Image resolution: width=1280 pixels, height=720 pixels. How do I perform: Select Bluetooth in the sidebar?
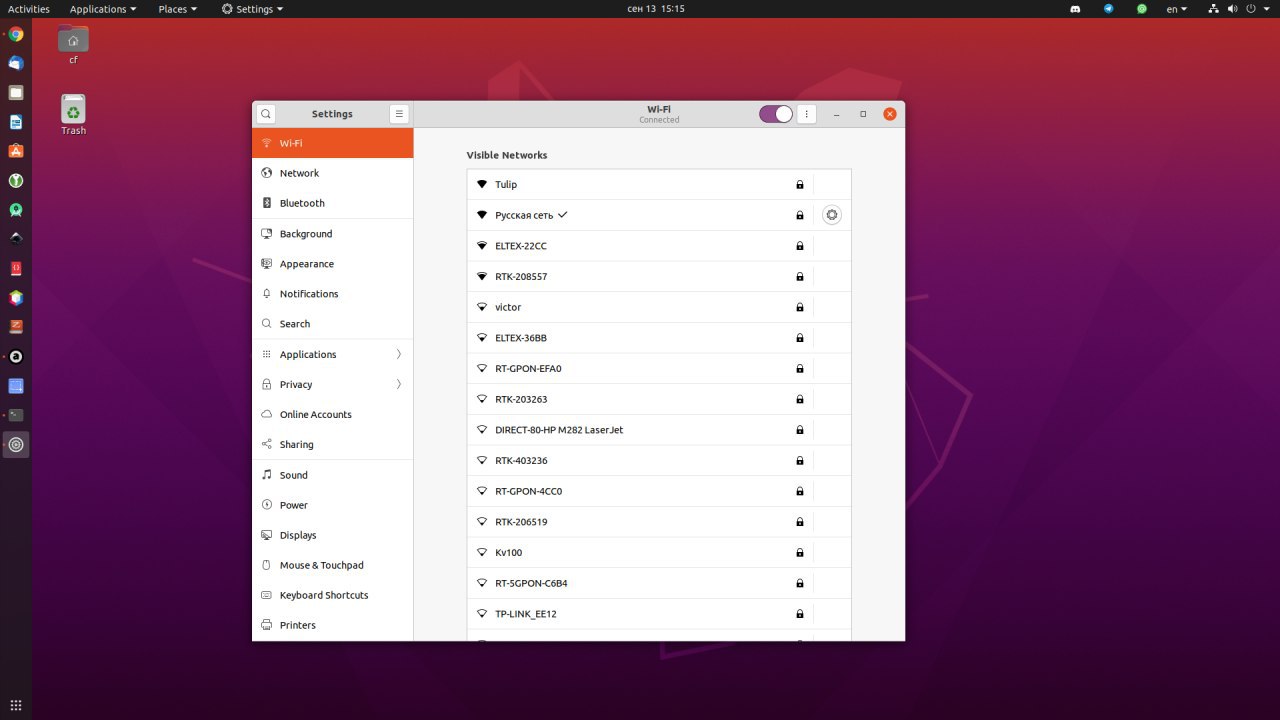(332, 203)
